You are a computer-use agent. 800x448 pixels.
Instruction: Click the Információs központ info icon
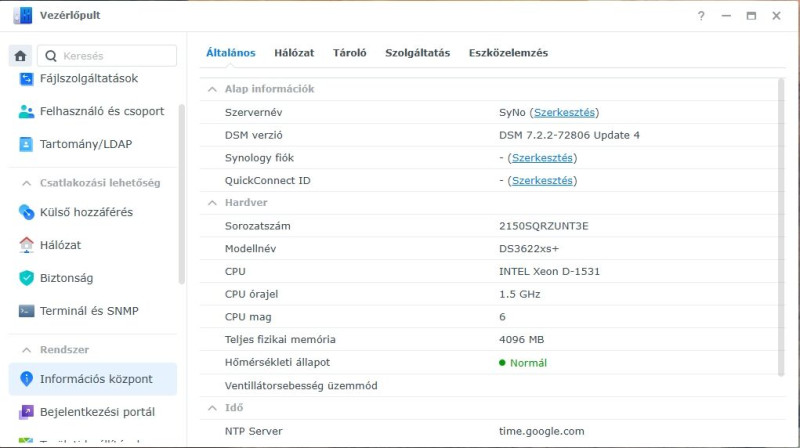(26, 379)
